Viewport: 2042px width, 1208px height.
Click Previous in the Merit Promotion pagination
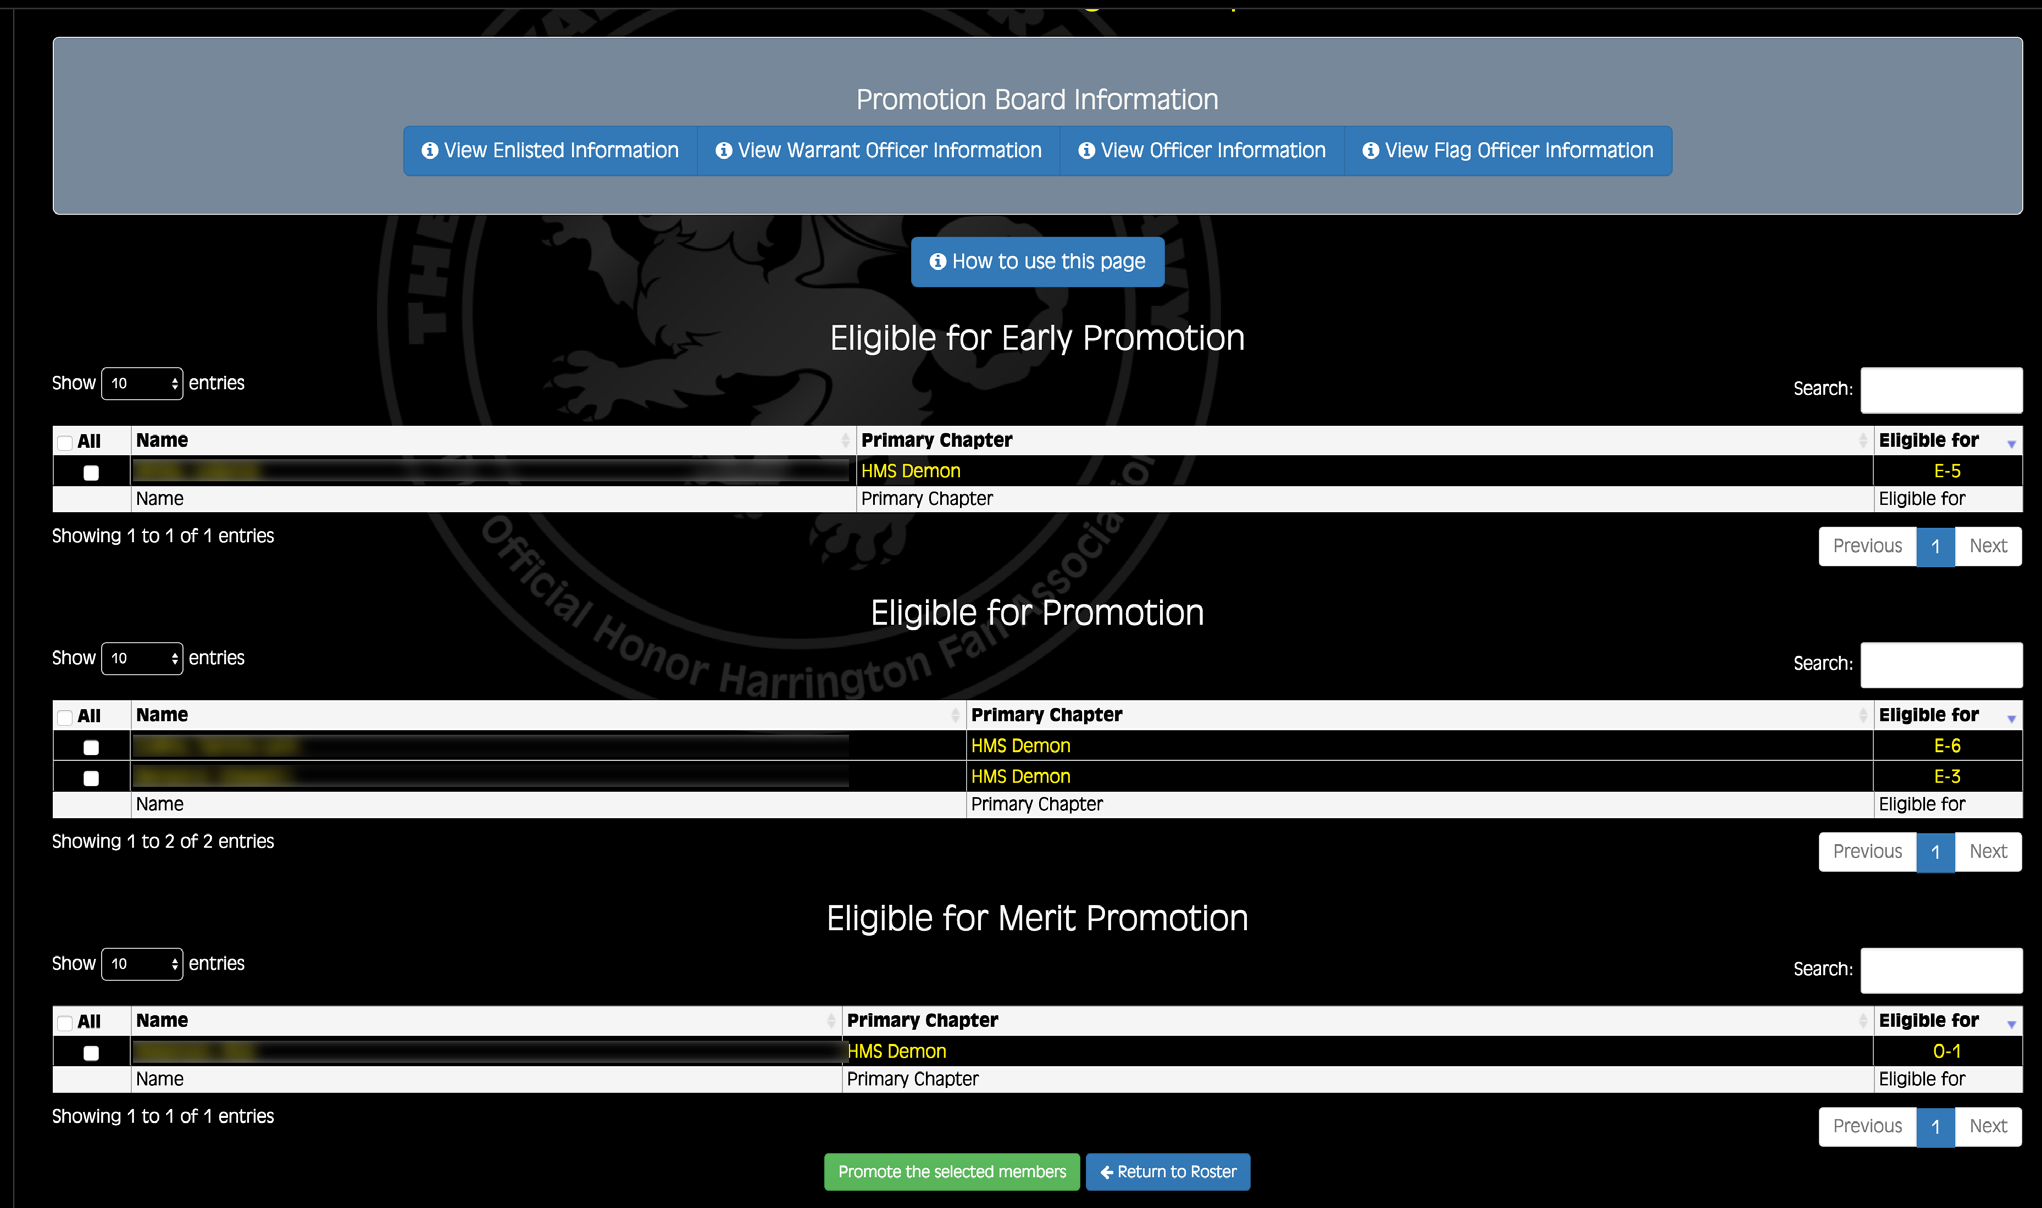pos(1867,1127)
